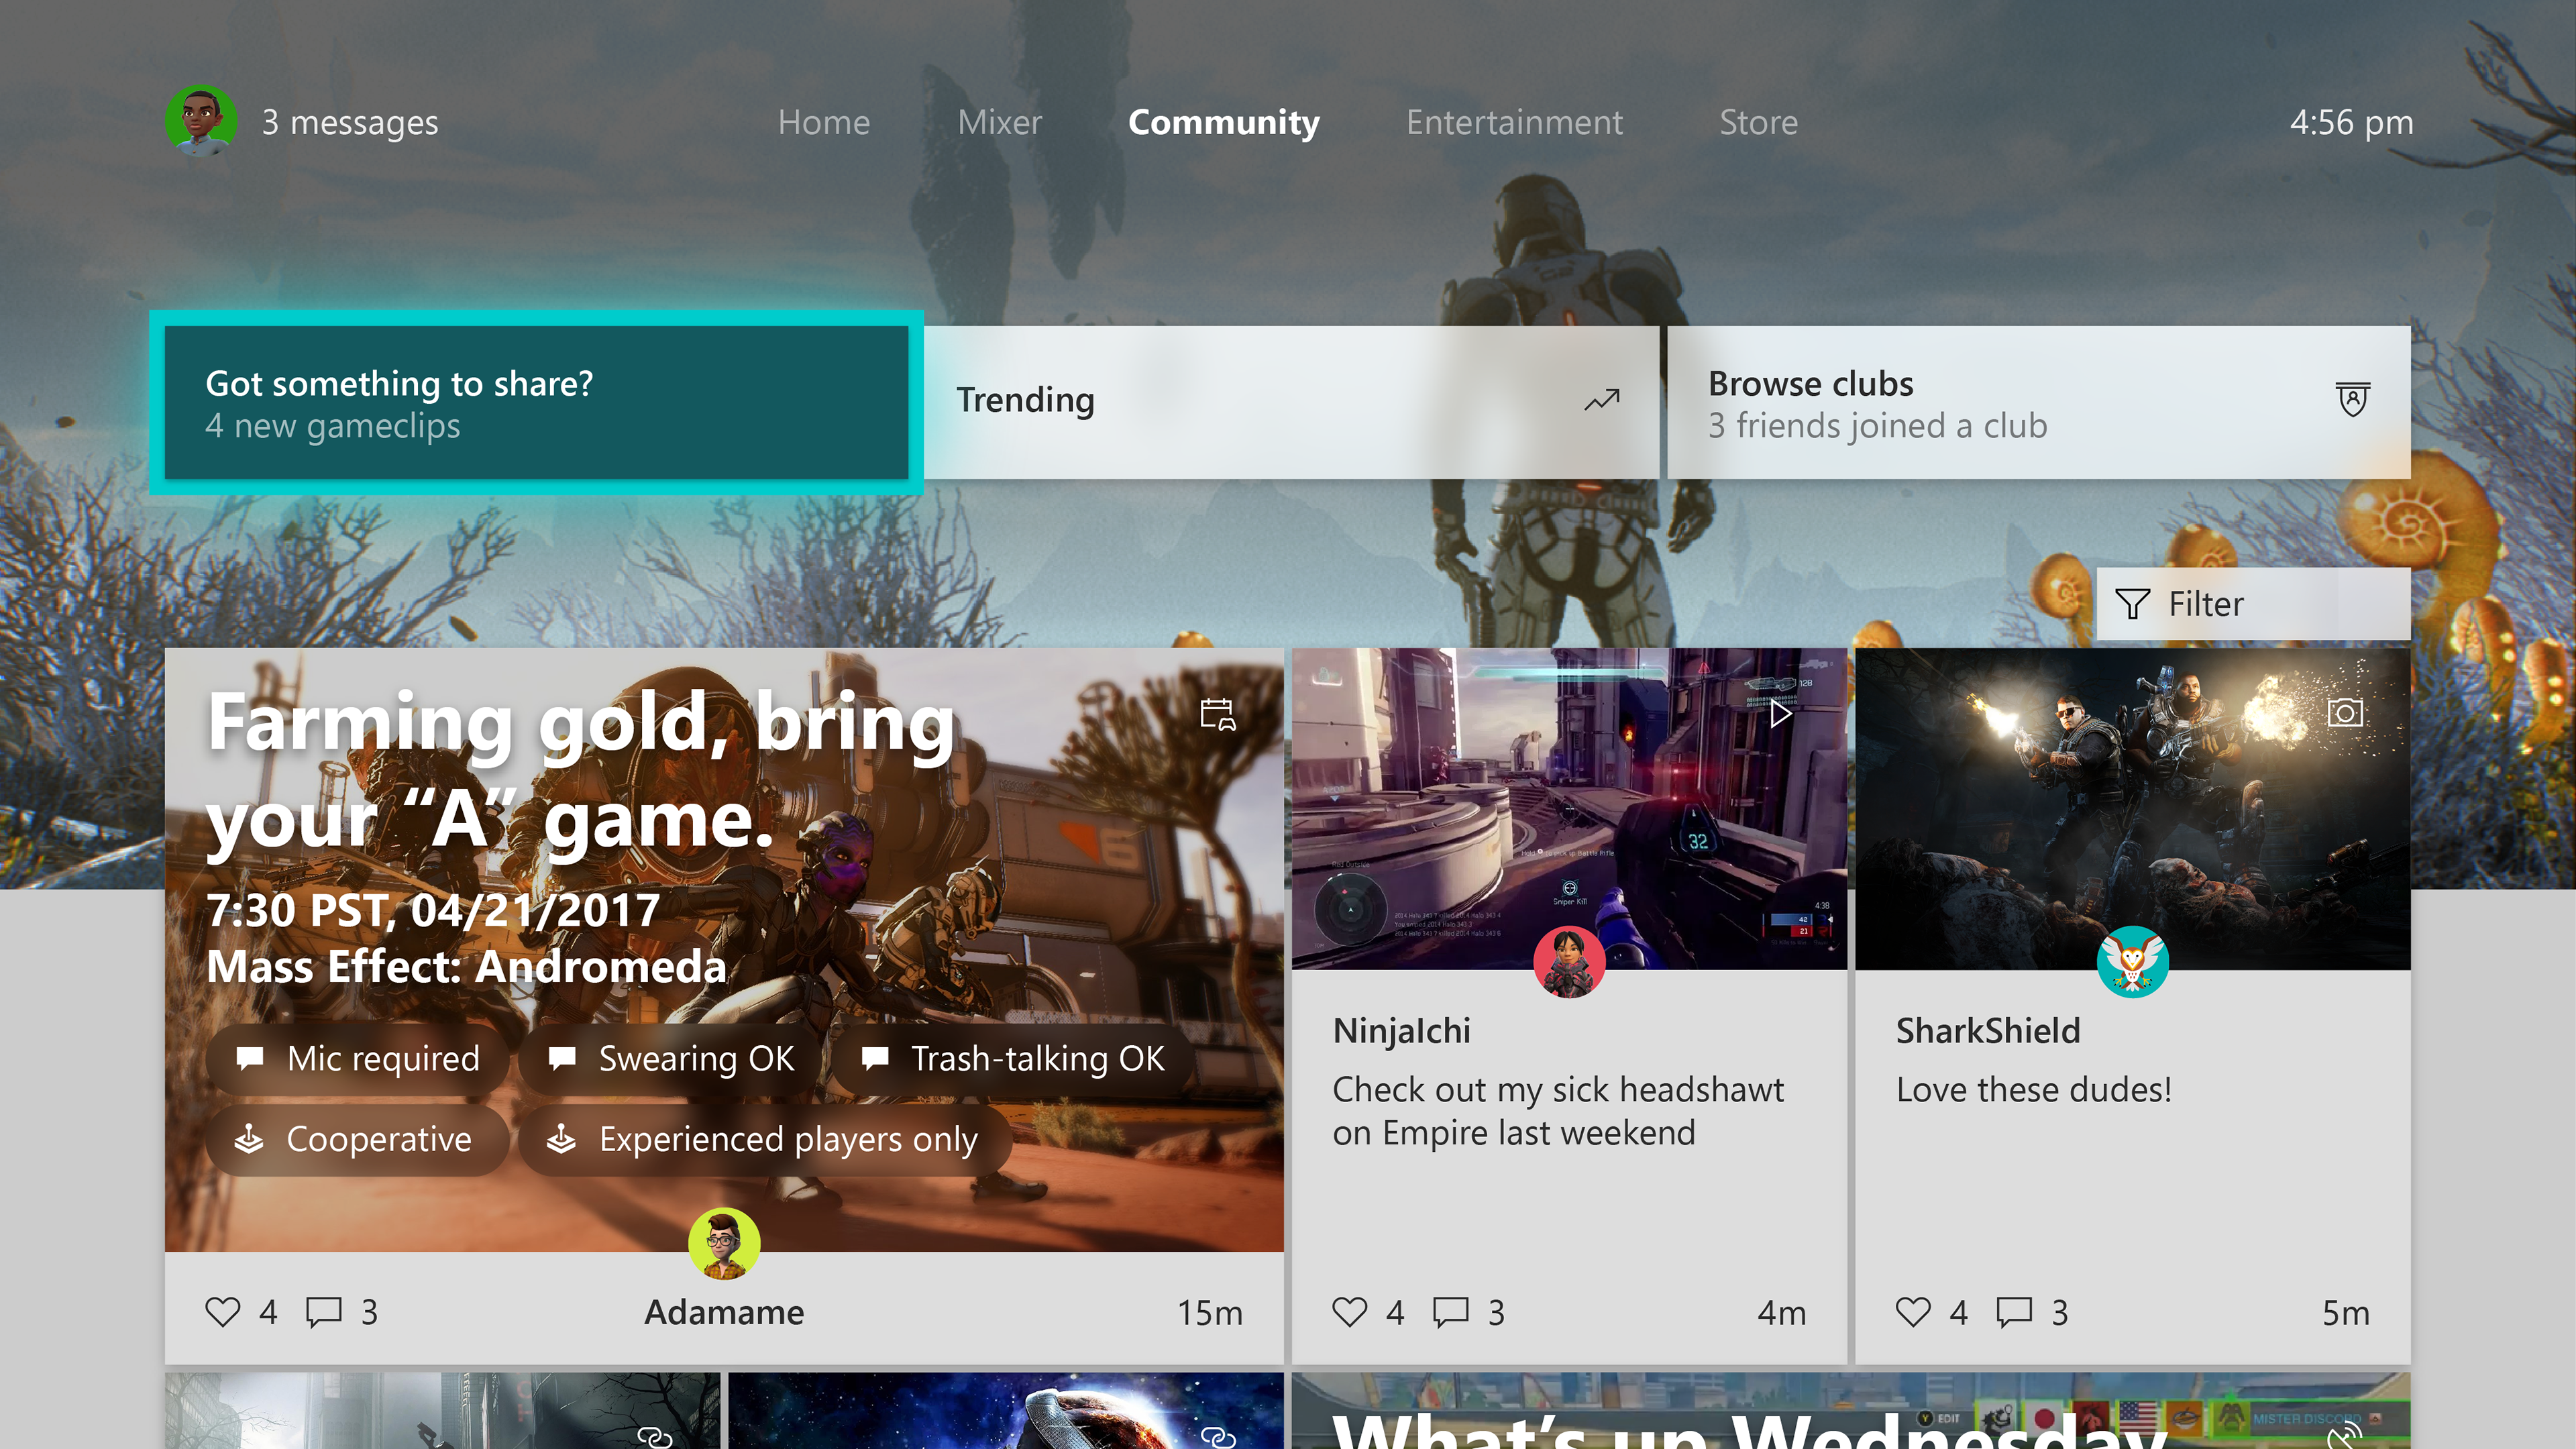The image size is (2576, 1449).
Task: Open the profile avatar next to 3 messages
Action: pos(201,121)
